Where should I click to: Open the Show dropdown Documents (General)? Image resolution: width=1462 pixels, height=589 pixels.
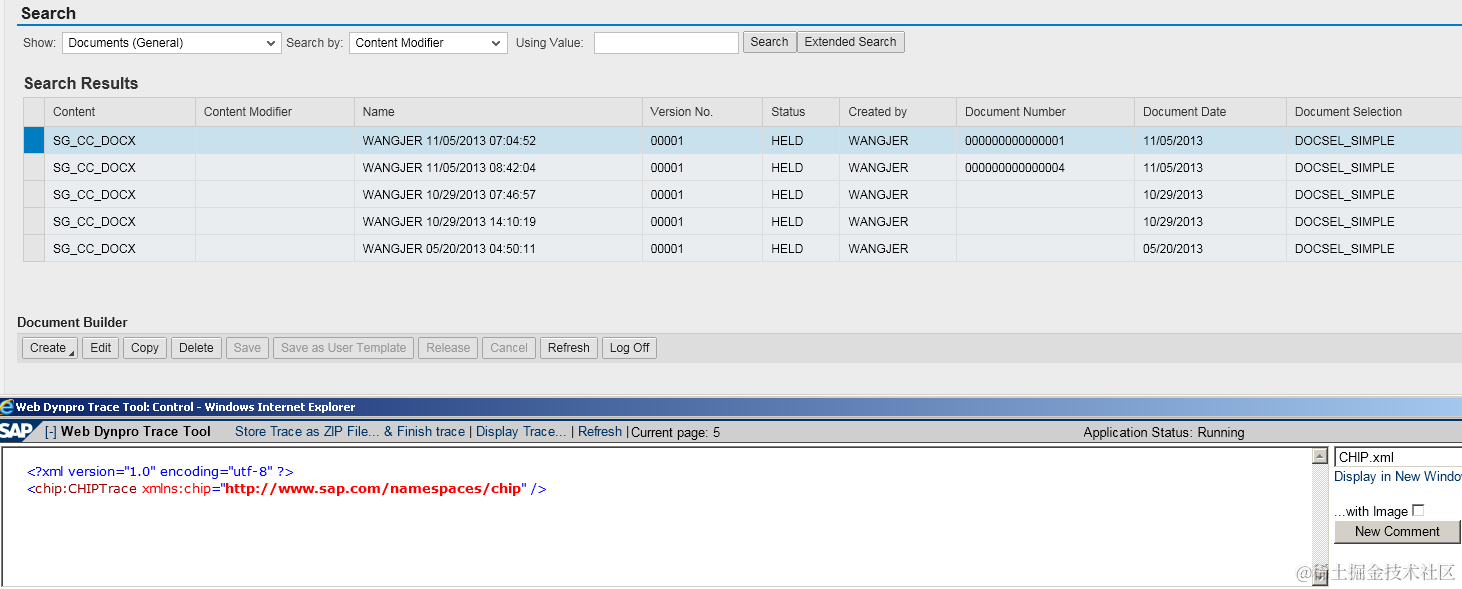tap(171, 43)
